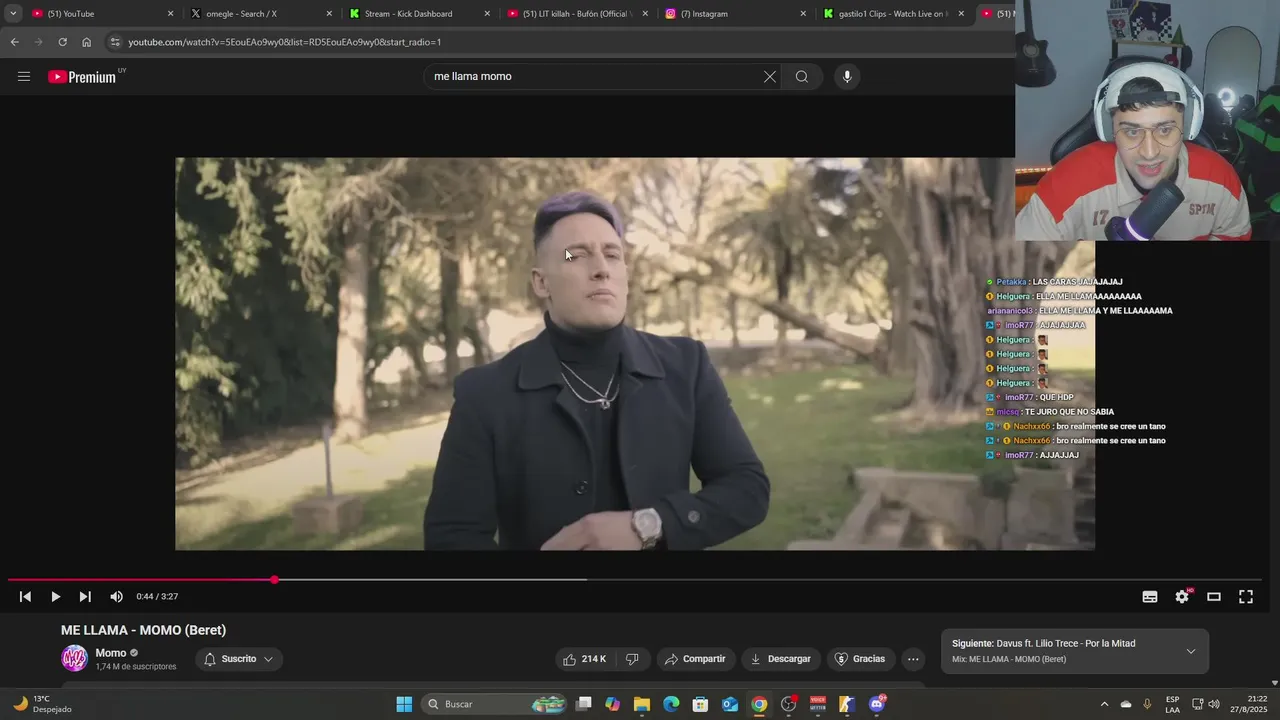View site information icon in address bar
1280x720 pixels.
[115, 42]
